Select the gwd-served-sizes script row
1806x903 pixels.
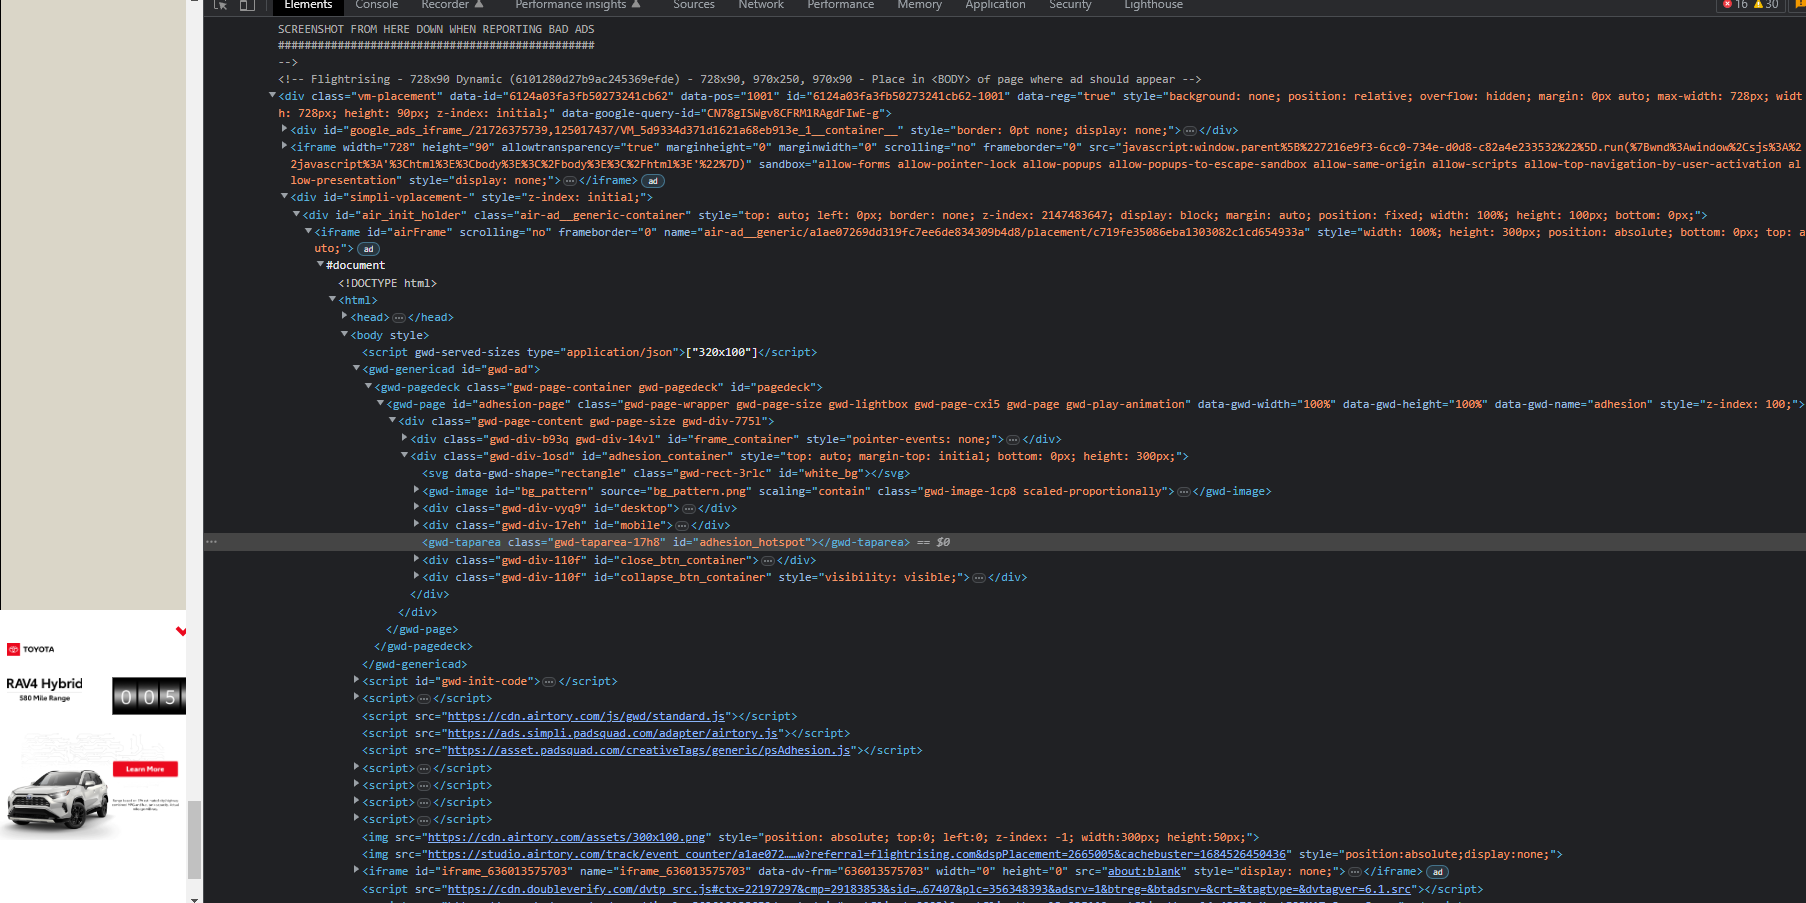(x=589, y=353)
